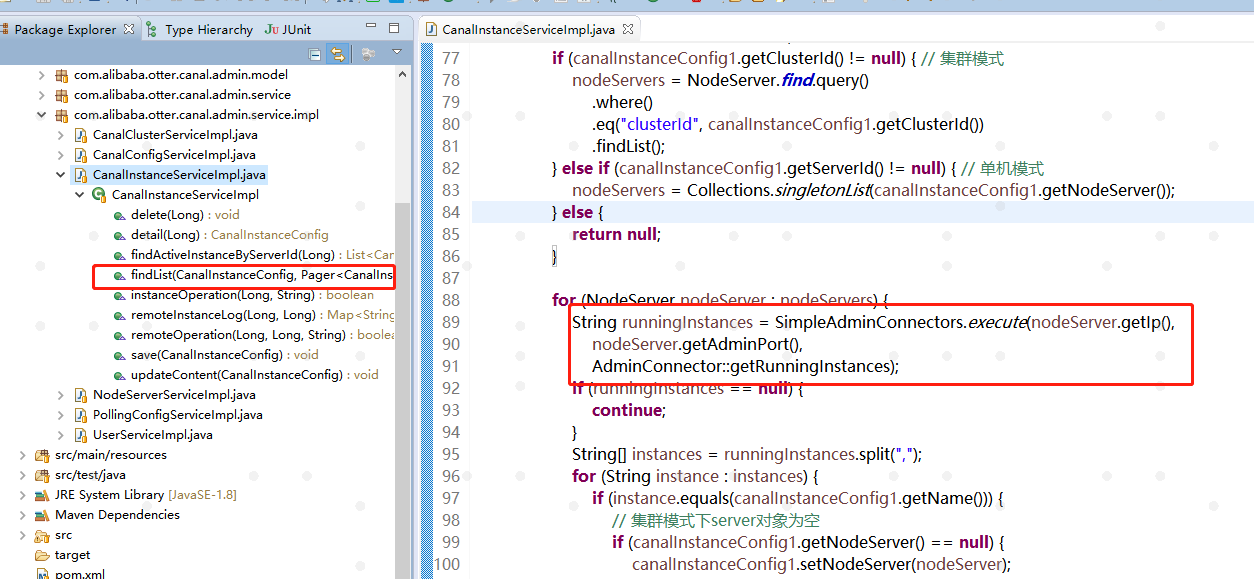Click the NodeServerServiceImpl.java file icon
Viewport: 1254px width, 579px height.
[x=80, y=395]
